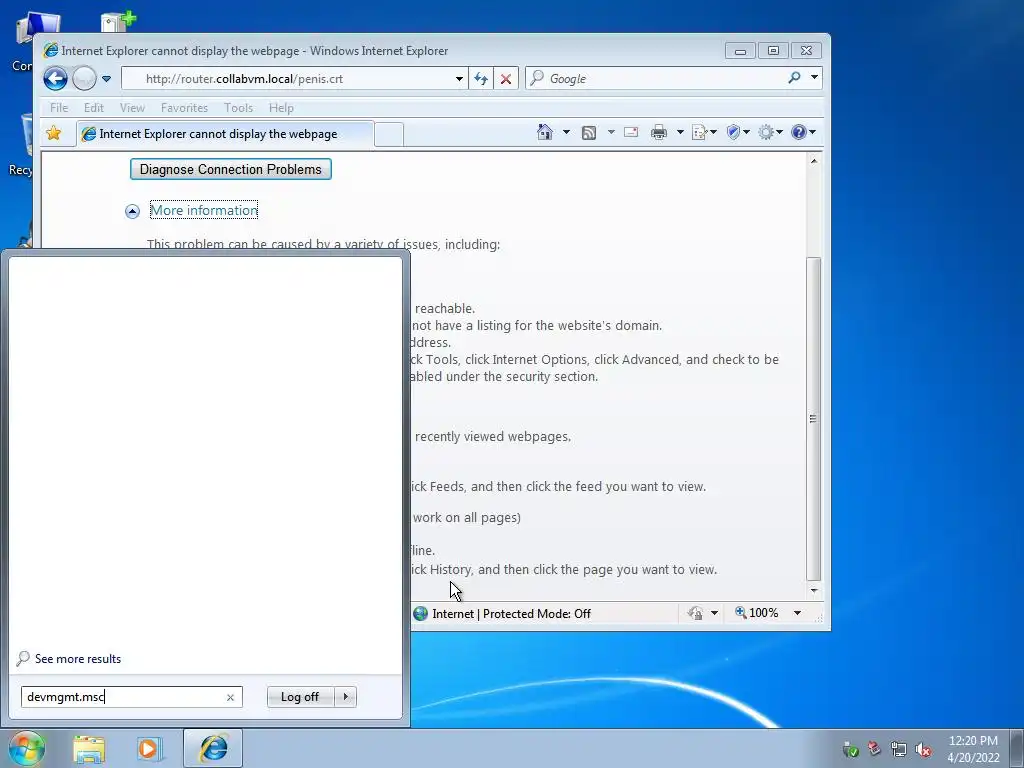Expand the zoom level dropdown arrow

(797, 613)
